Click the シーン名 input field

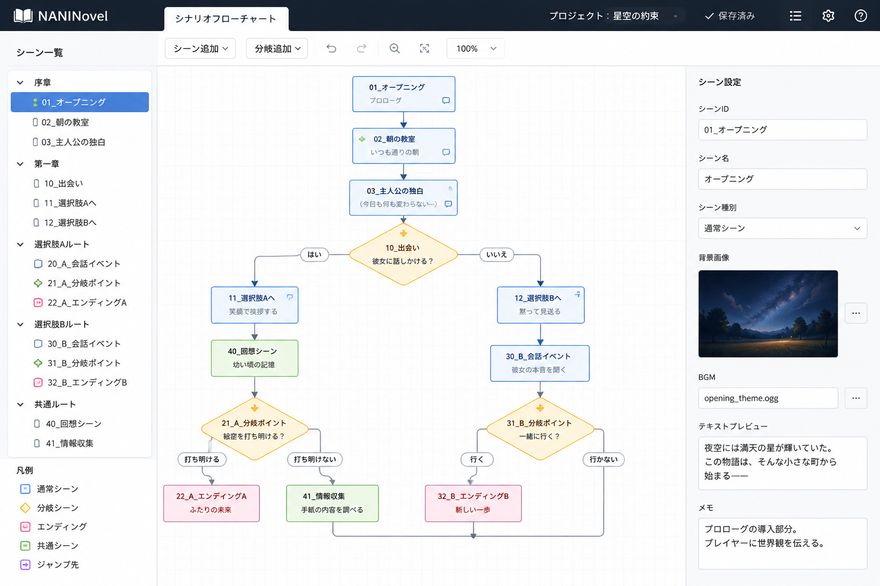pos(782,179)
